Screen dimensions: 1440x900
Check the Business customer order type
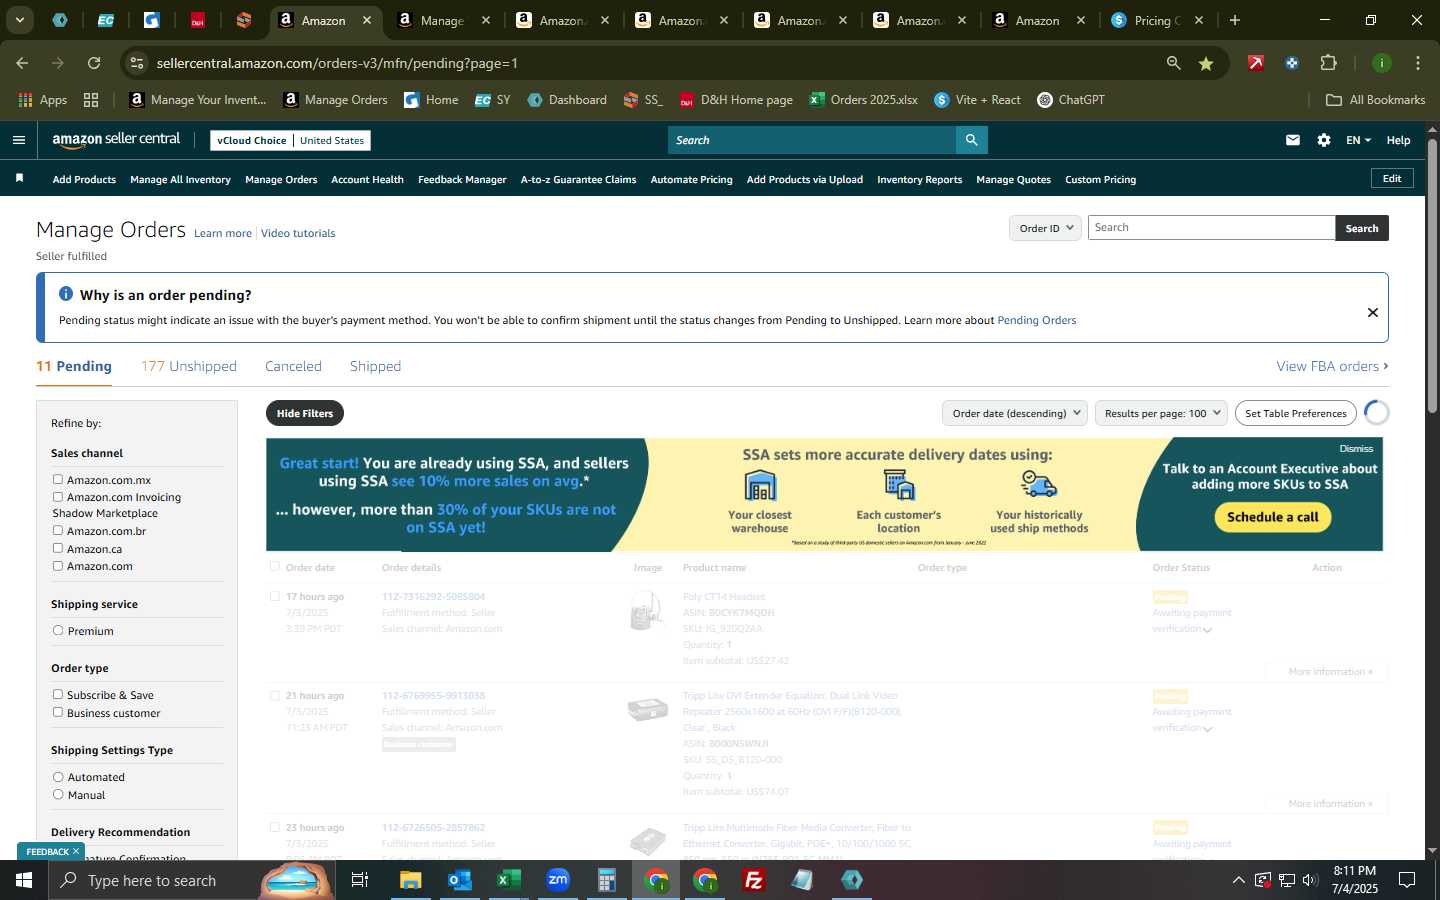coord(58,712)
